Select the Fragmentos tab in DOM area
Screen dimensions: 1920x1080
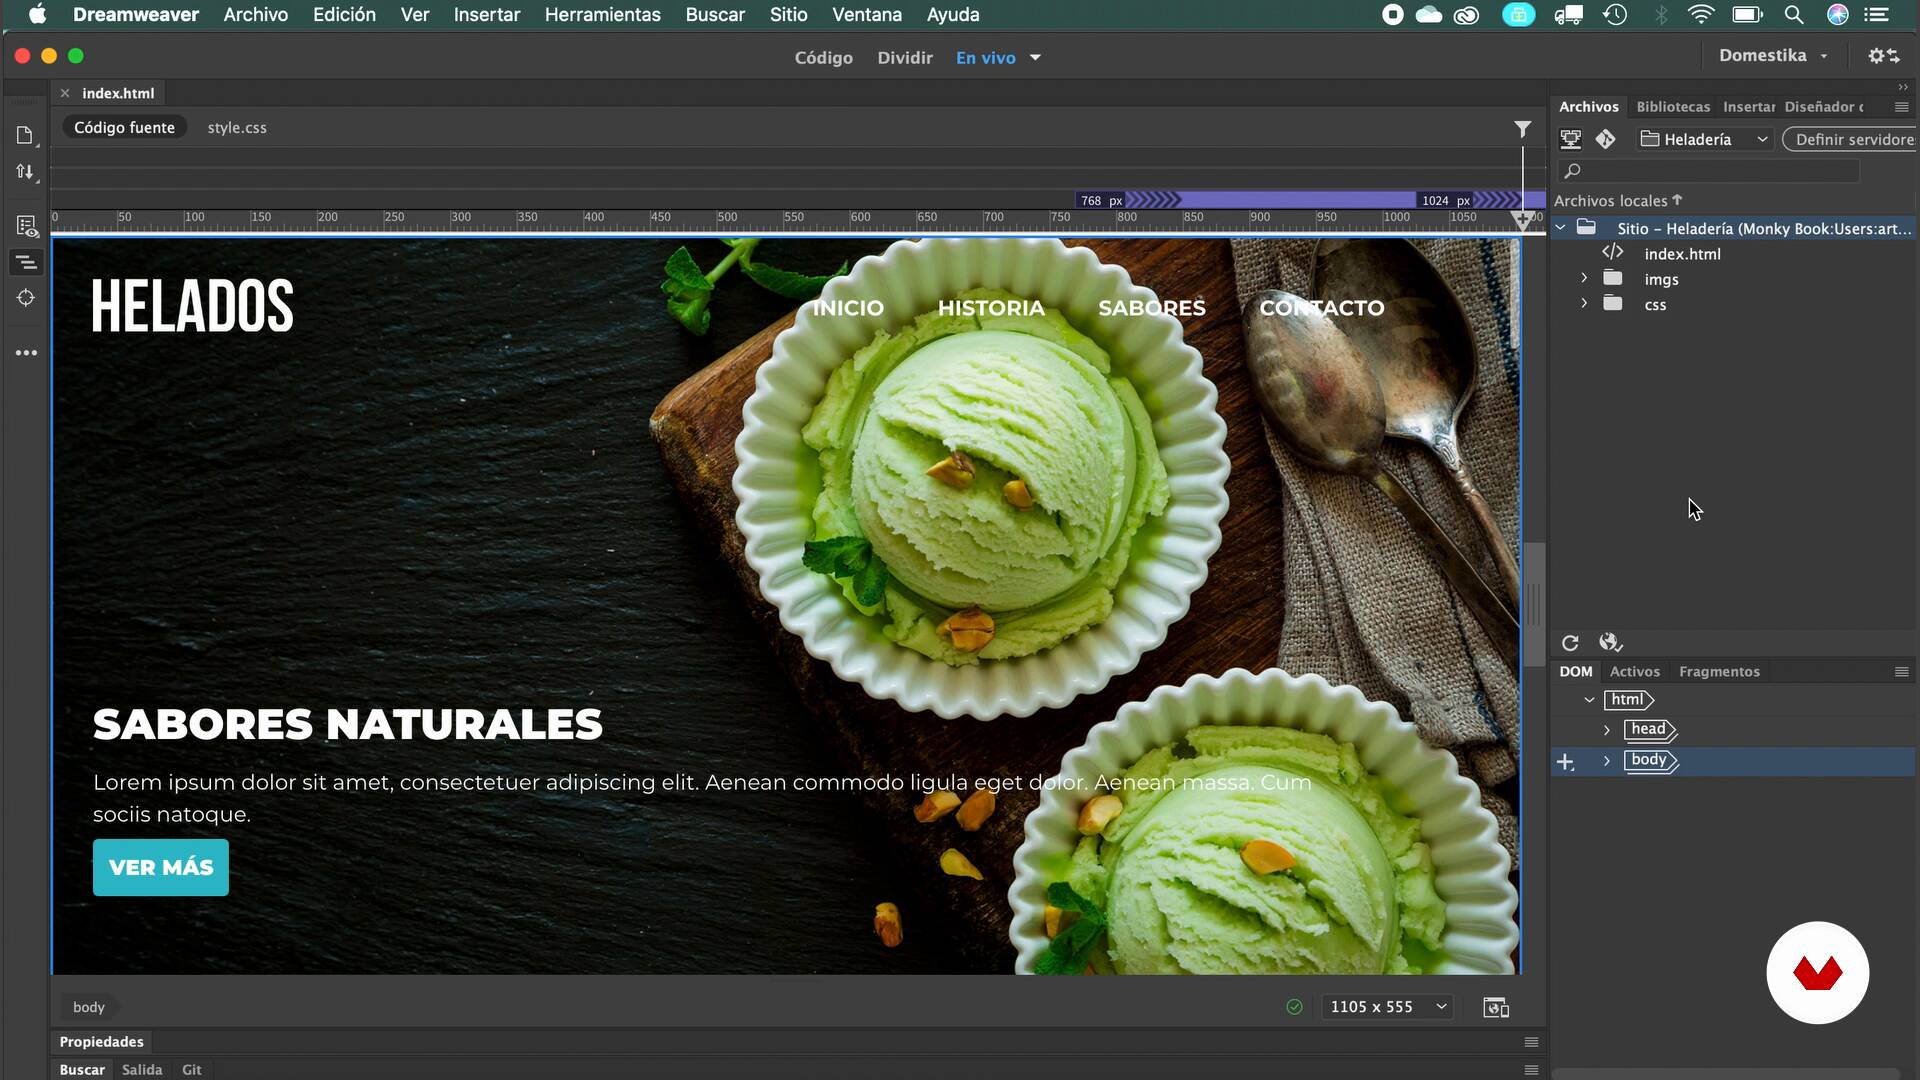[1720, 671]
